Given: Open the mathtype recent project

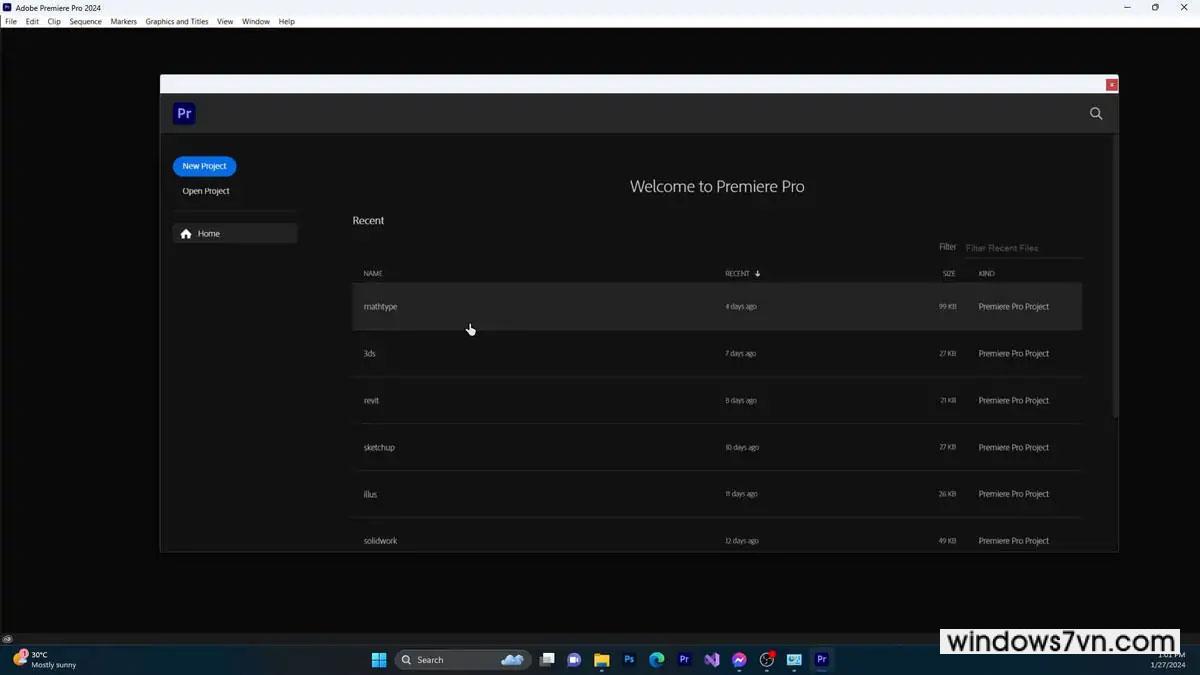Looking at the screenshot, I should point(381,307).
